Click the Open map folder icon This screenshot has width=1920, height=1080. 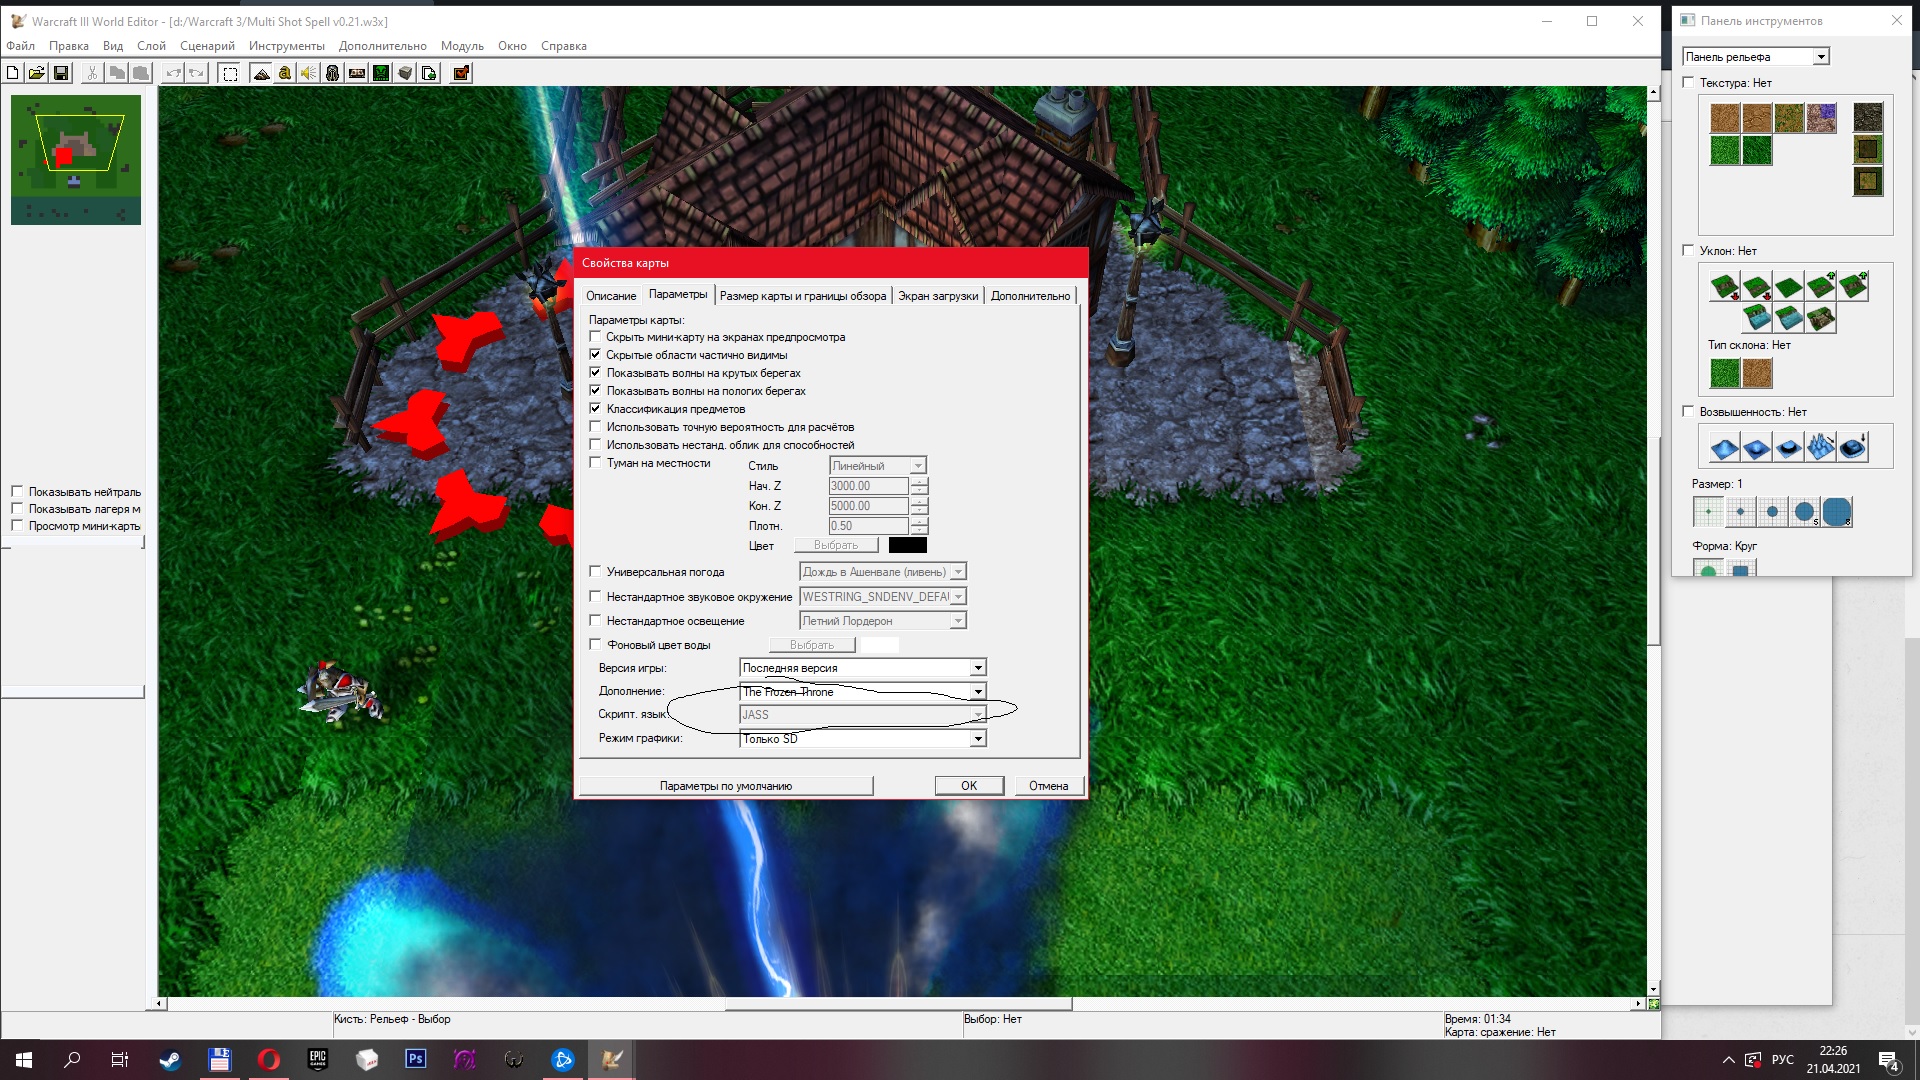click(37, 73)
